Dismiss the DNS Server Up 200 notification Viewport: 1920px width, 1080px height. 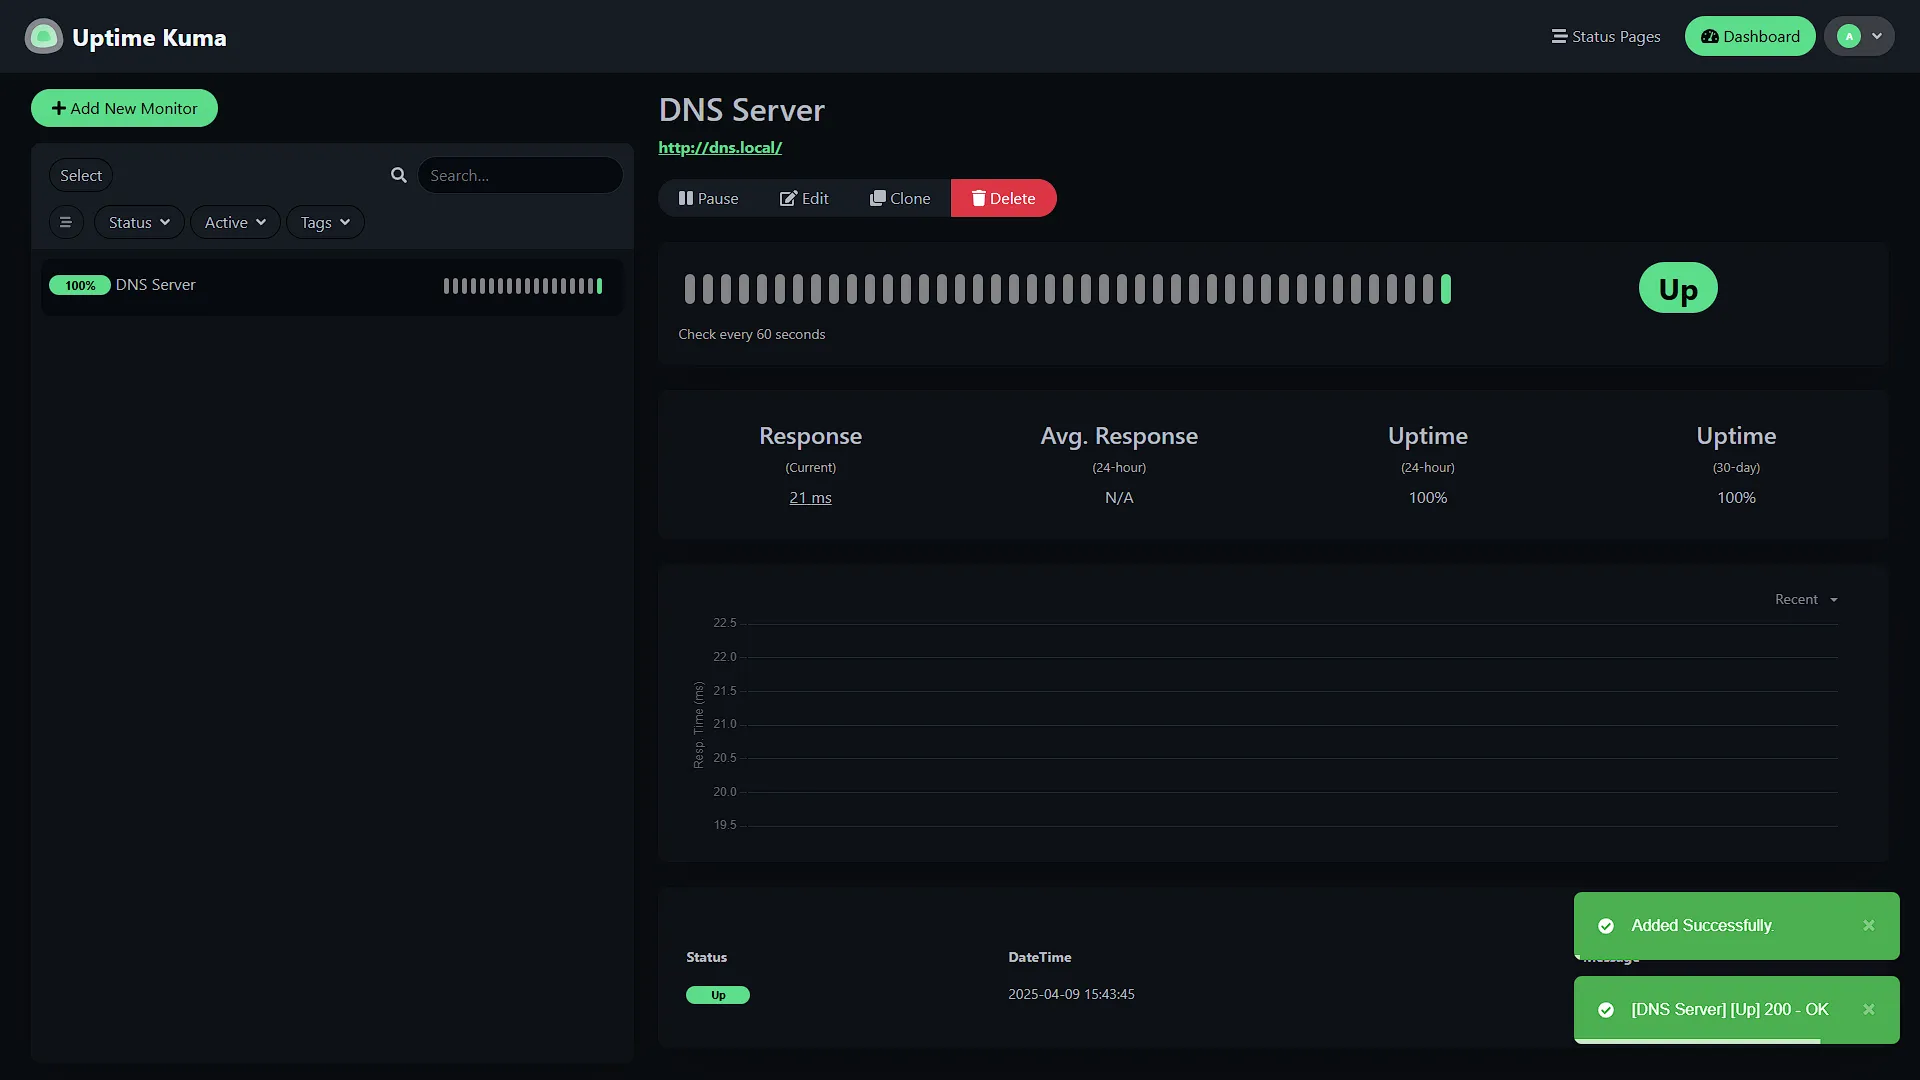coord(1869,1010)
